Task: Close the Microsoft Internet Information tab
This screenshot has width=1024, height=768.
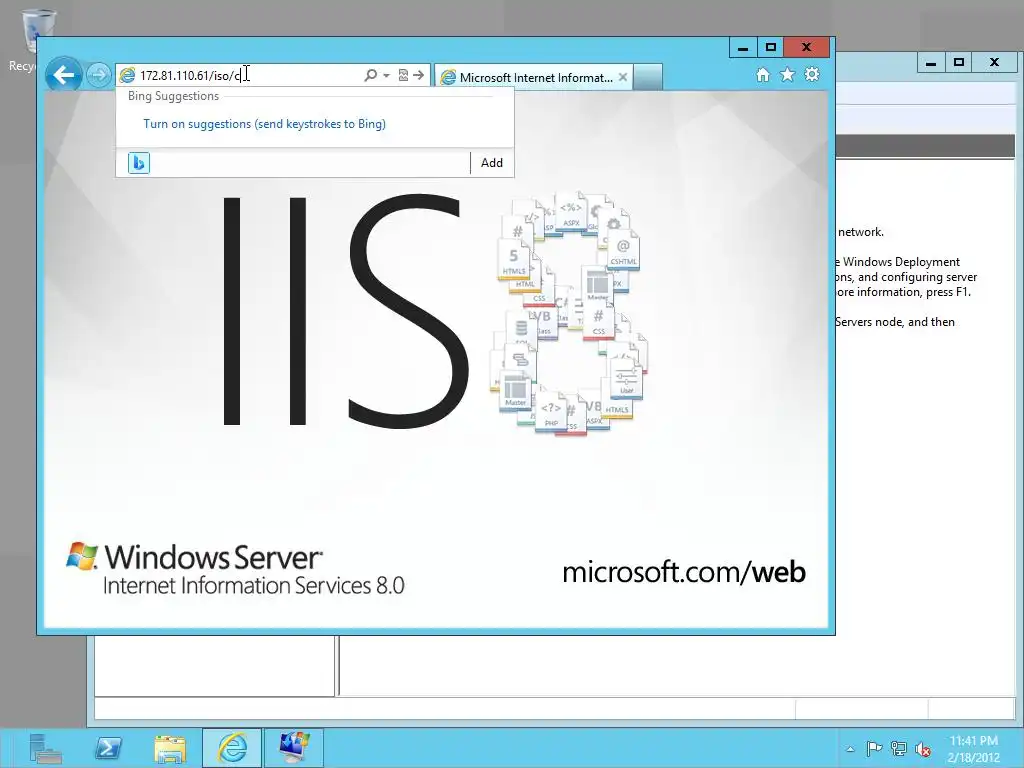Action: [x=623, y=77]
